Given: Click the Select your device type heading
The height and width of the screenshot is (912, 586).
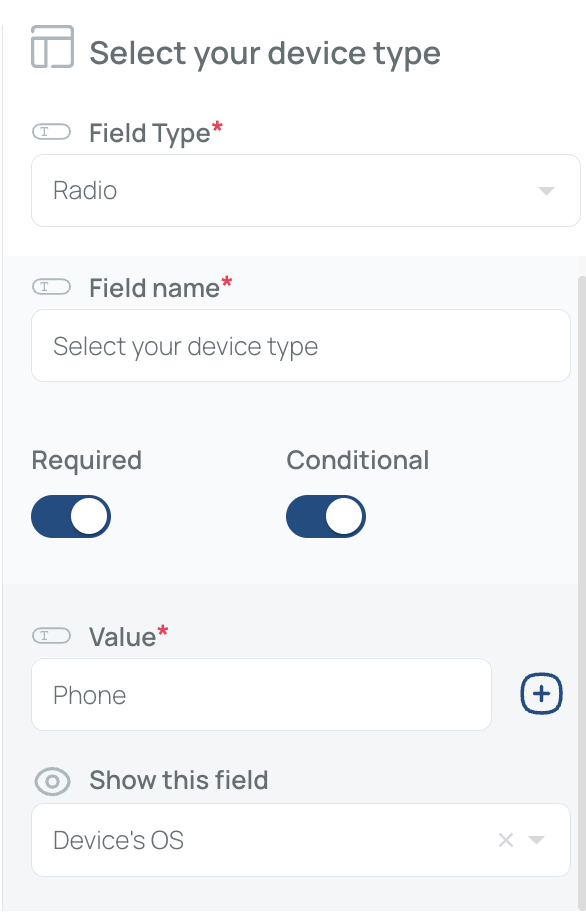Looking at the screenshot, I should [x=265, y=54].
